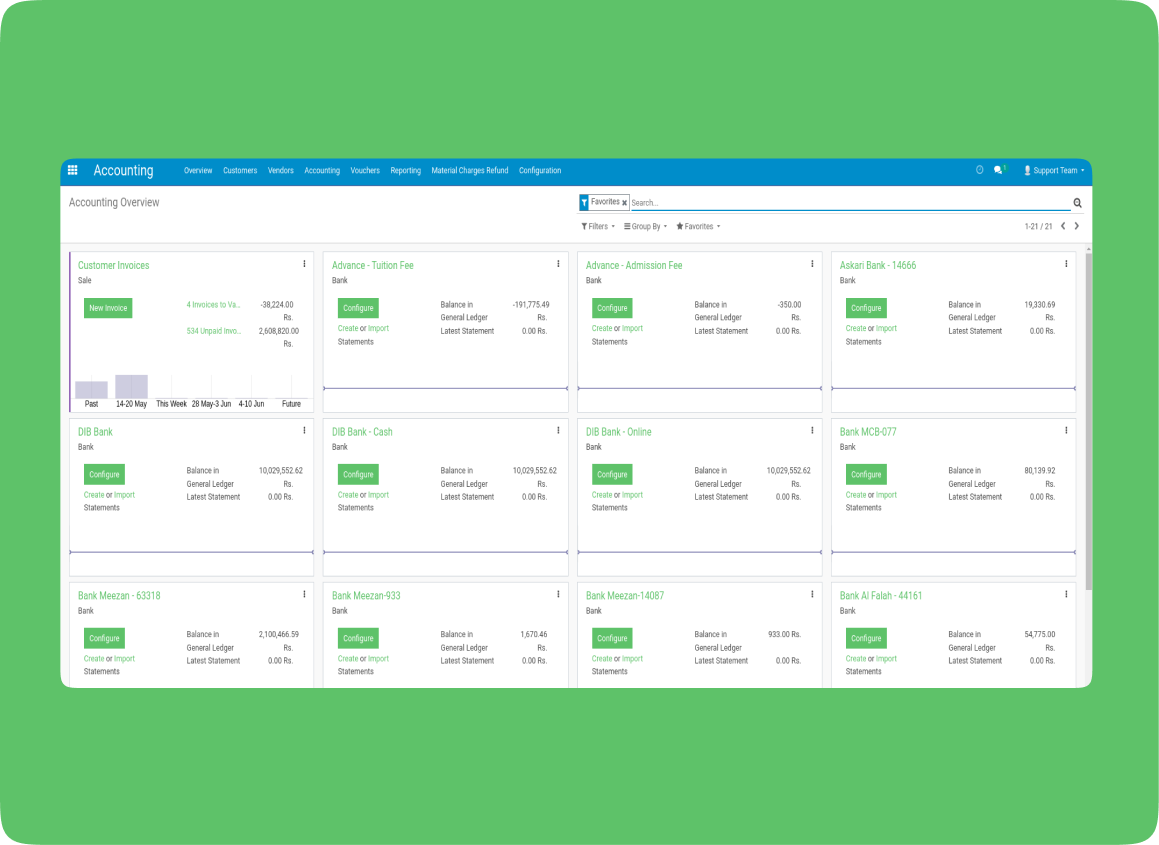This screenshot has height=845, width=1159.
Task: Open the Favorites star dropdown
Action: (x=698, y=227)
